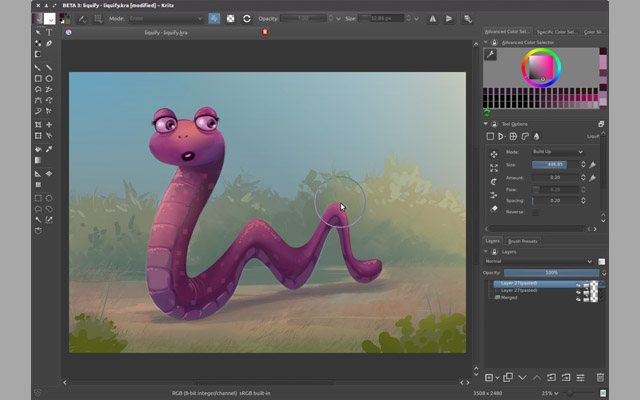Select the Line tool in toolbox
The height and width of the screenshot is (400, 640).
[x=49, y=67]
